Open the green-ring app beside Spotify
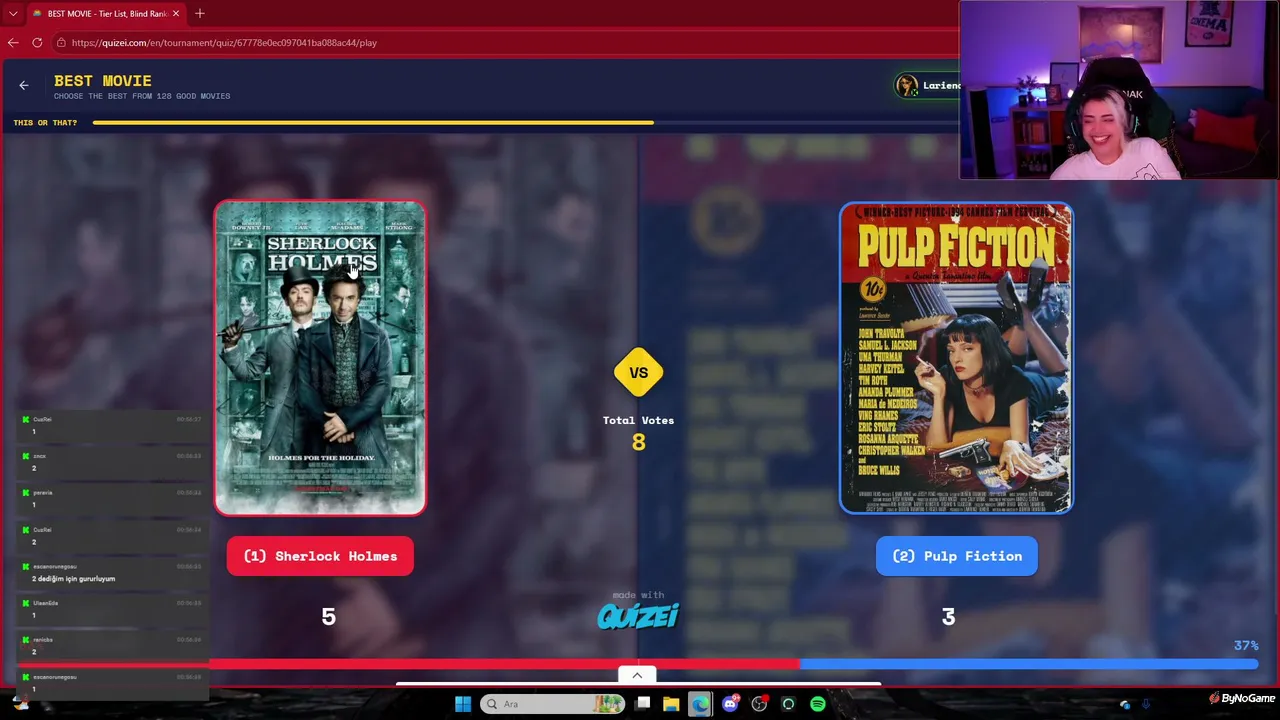Screen dimensions: 1280x720 click(x=788, y=704)
